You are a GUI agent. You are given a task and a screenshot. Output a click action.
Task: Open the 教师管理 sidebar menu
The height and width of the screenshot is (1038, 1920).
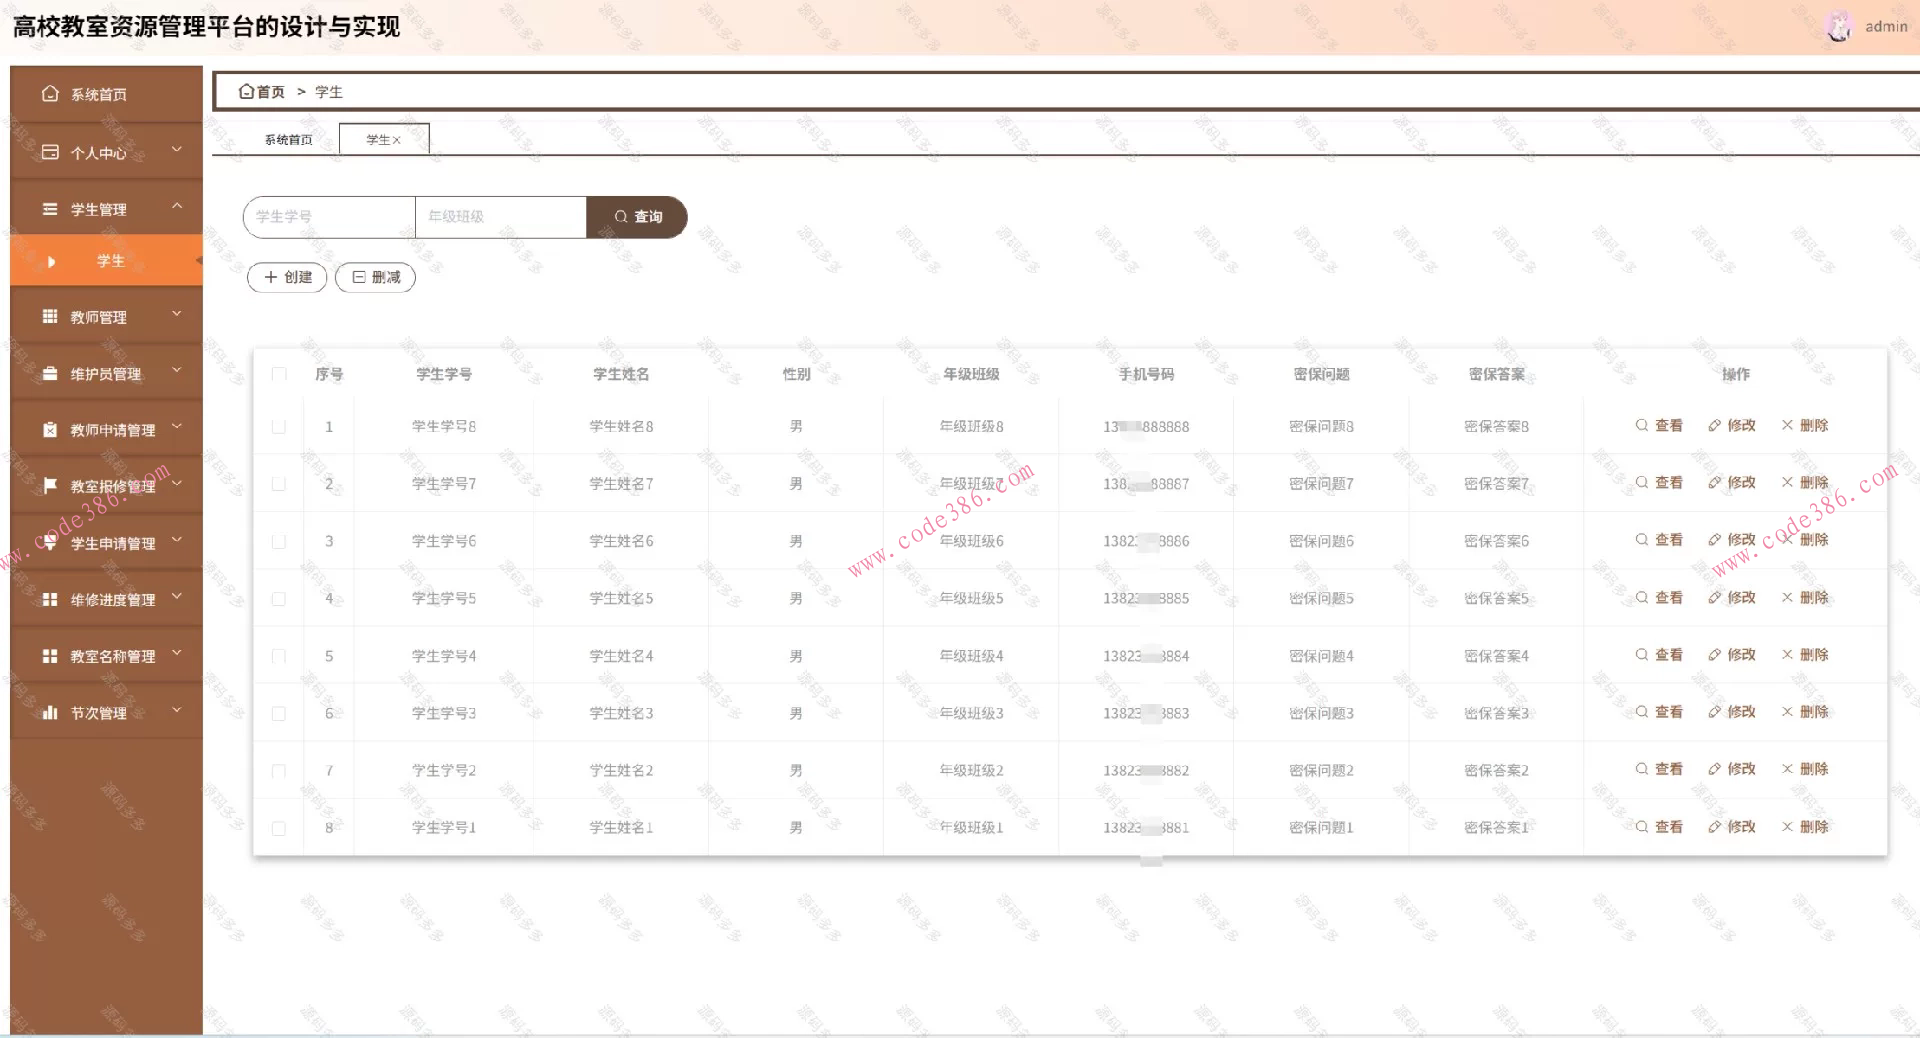tap(106, 316)
